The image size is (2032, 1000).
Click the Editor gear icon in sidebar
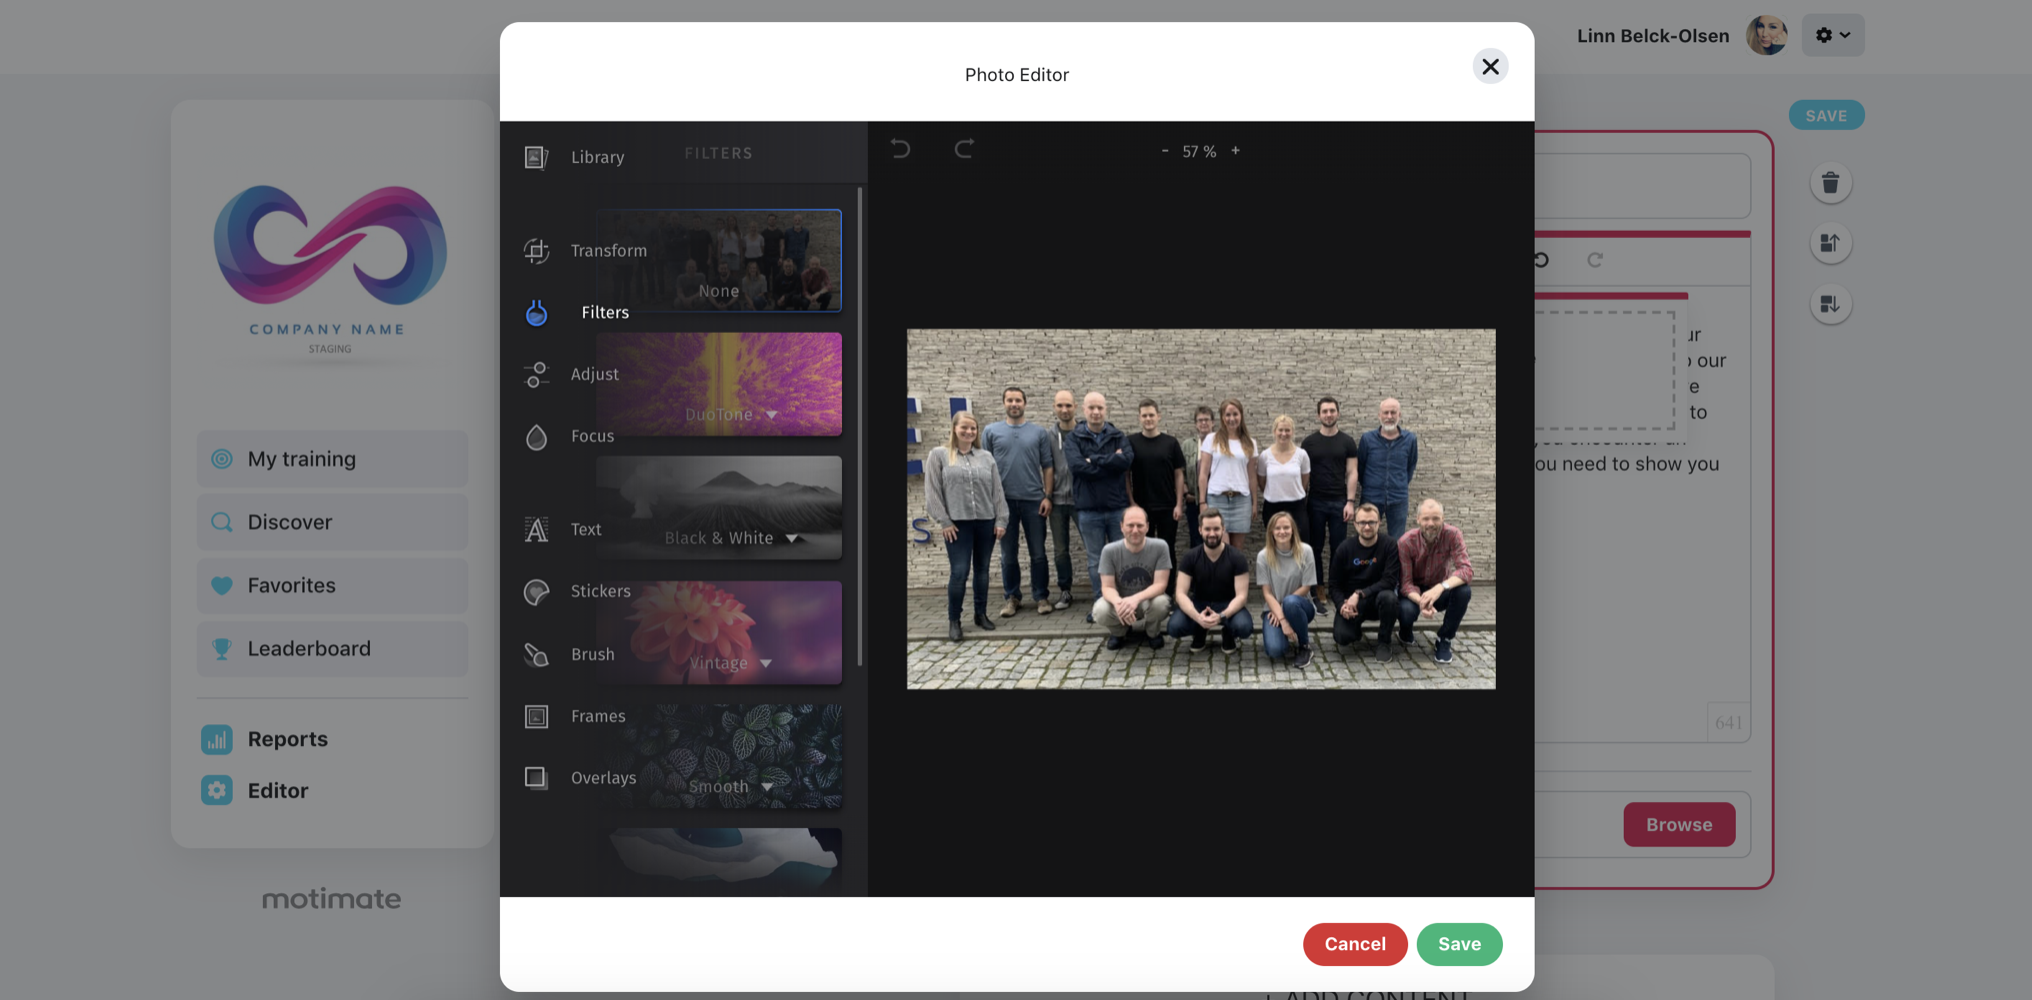pos(217,791)
